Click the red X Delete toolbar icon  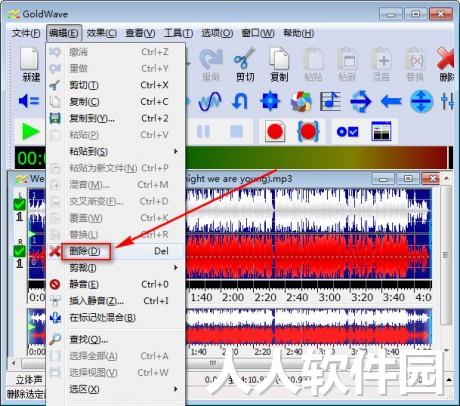coord(446,65)
